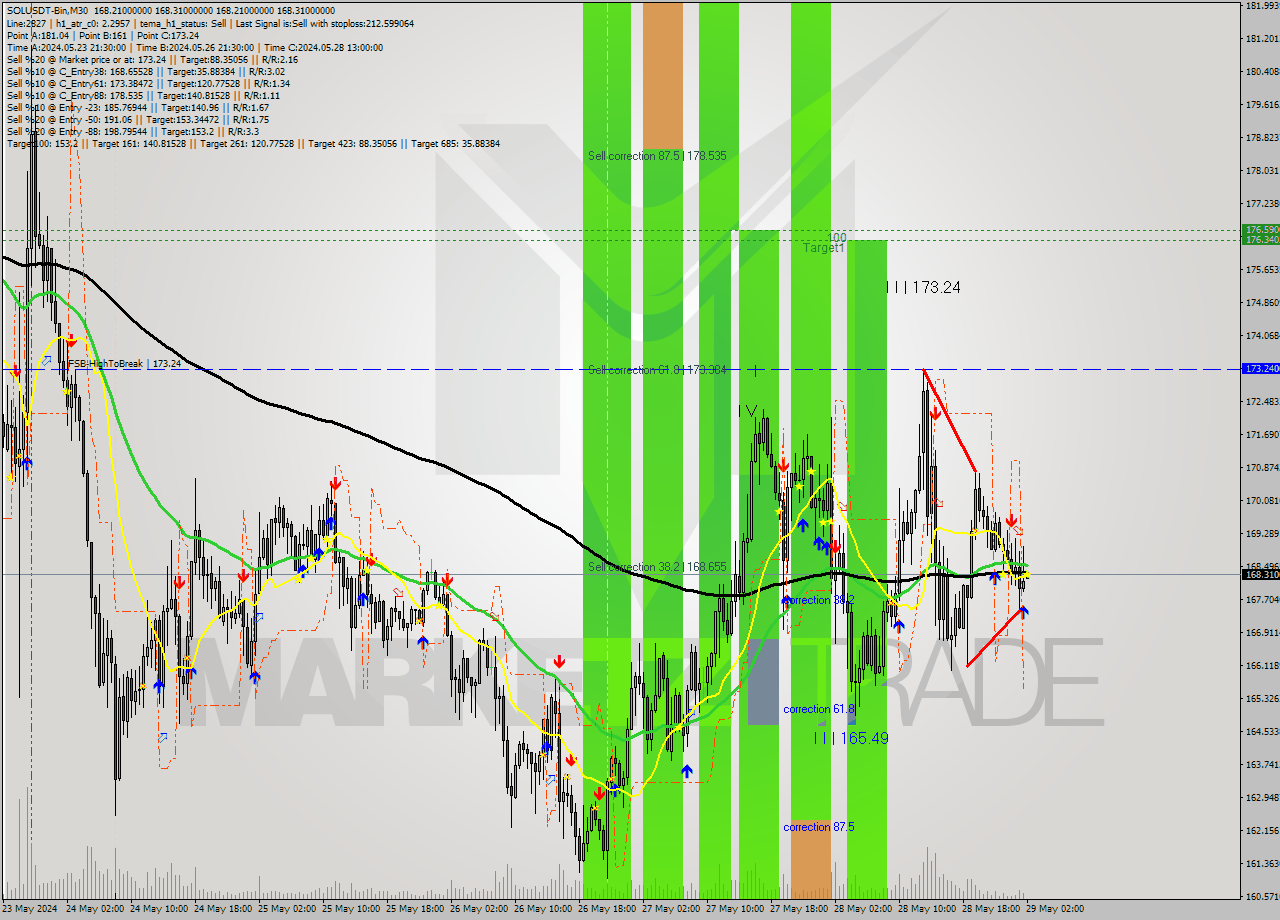Select the '23 May 2024' time axis label
This screenshot has width=1280, height=920.
coord(30,909)
